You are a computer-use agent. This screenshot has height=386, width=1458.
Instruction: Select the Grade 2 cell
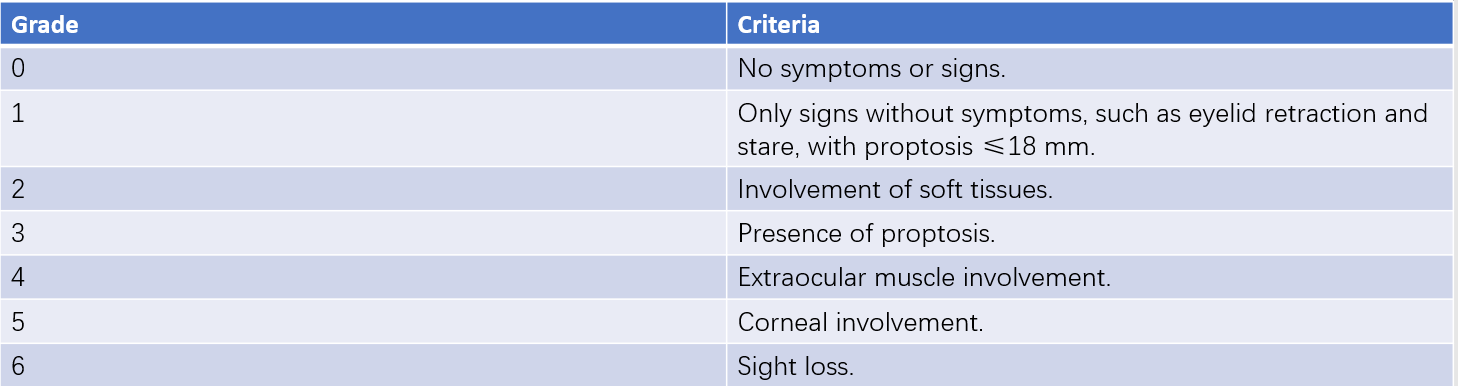[363, 189]
